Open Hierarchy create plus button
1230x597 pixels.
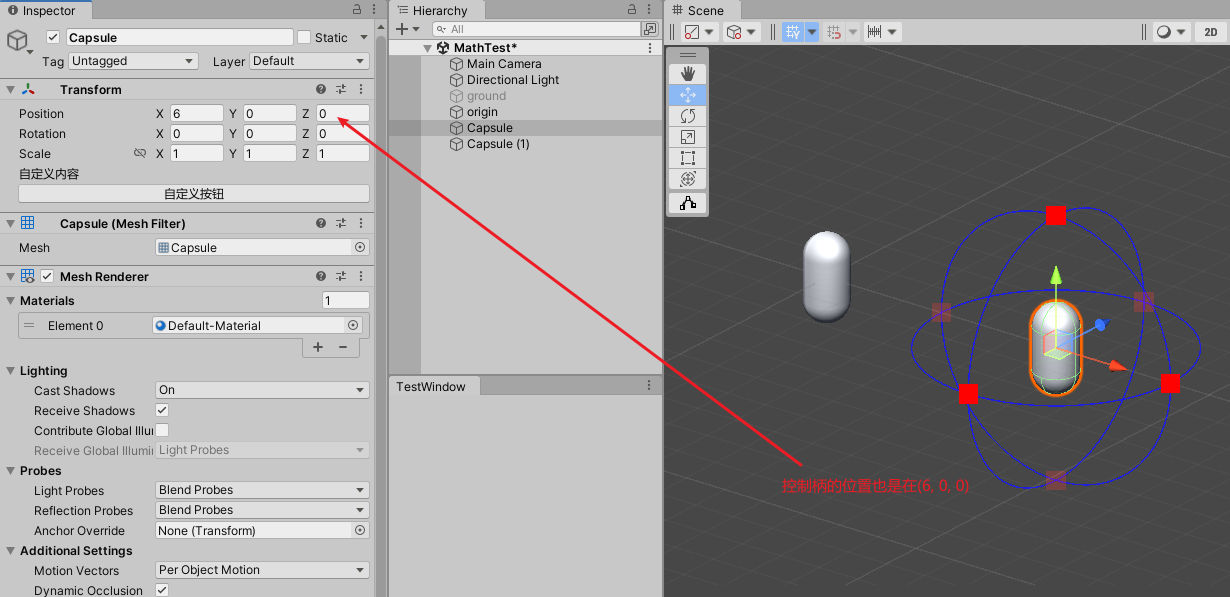pyautogui.click(x=402, y=30)
